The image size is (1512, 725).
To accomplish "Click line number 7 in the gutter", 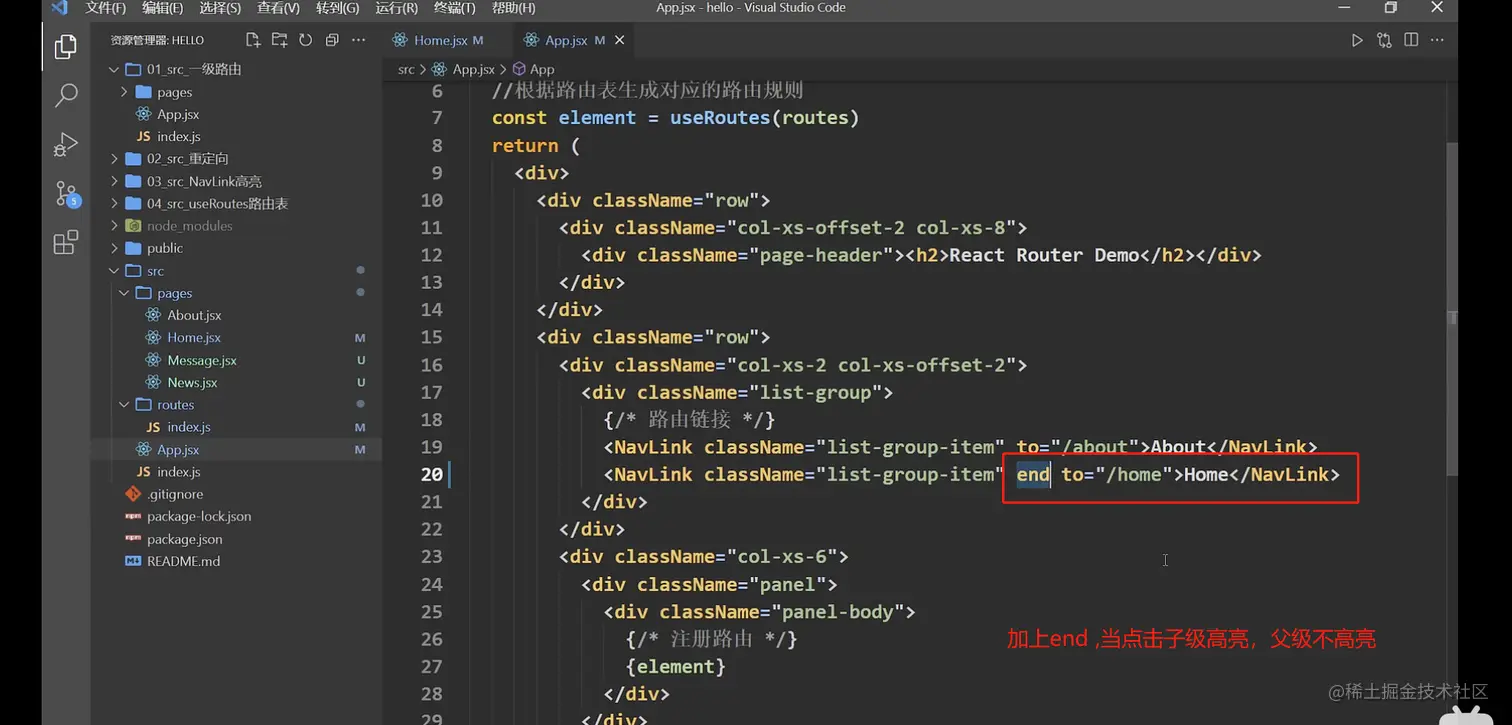I will click(437, 118).
